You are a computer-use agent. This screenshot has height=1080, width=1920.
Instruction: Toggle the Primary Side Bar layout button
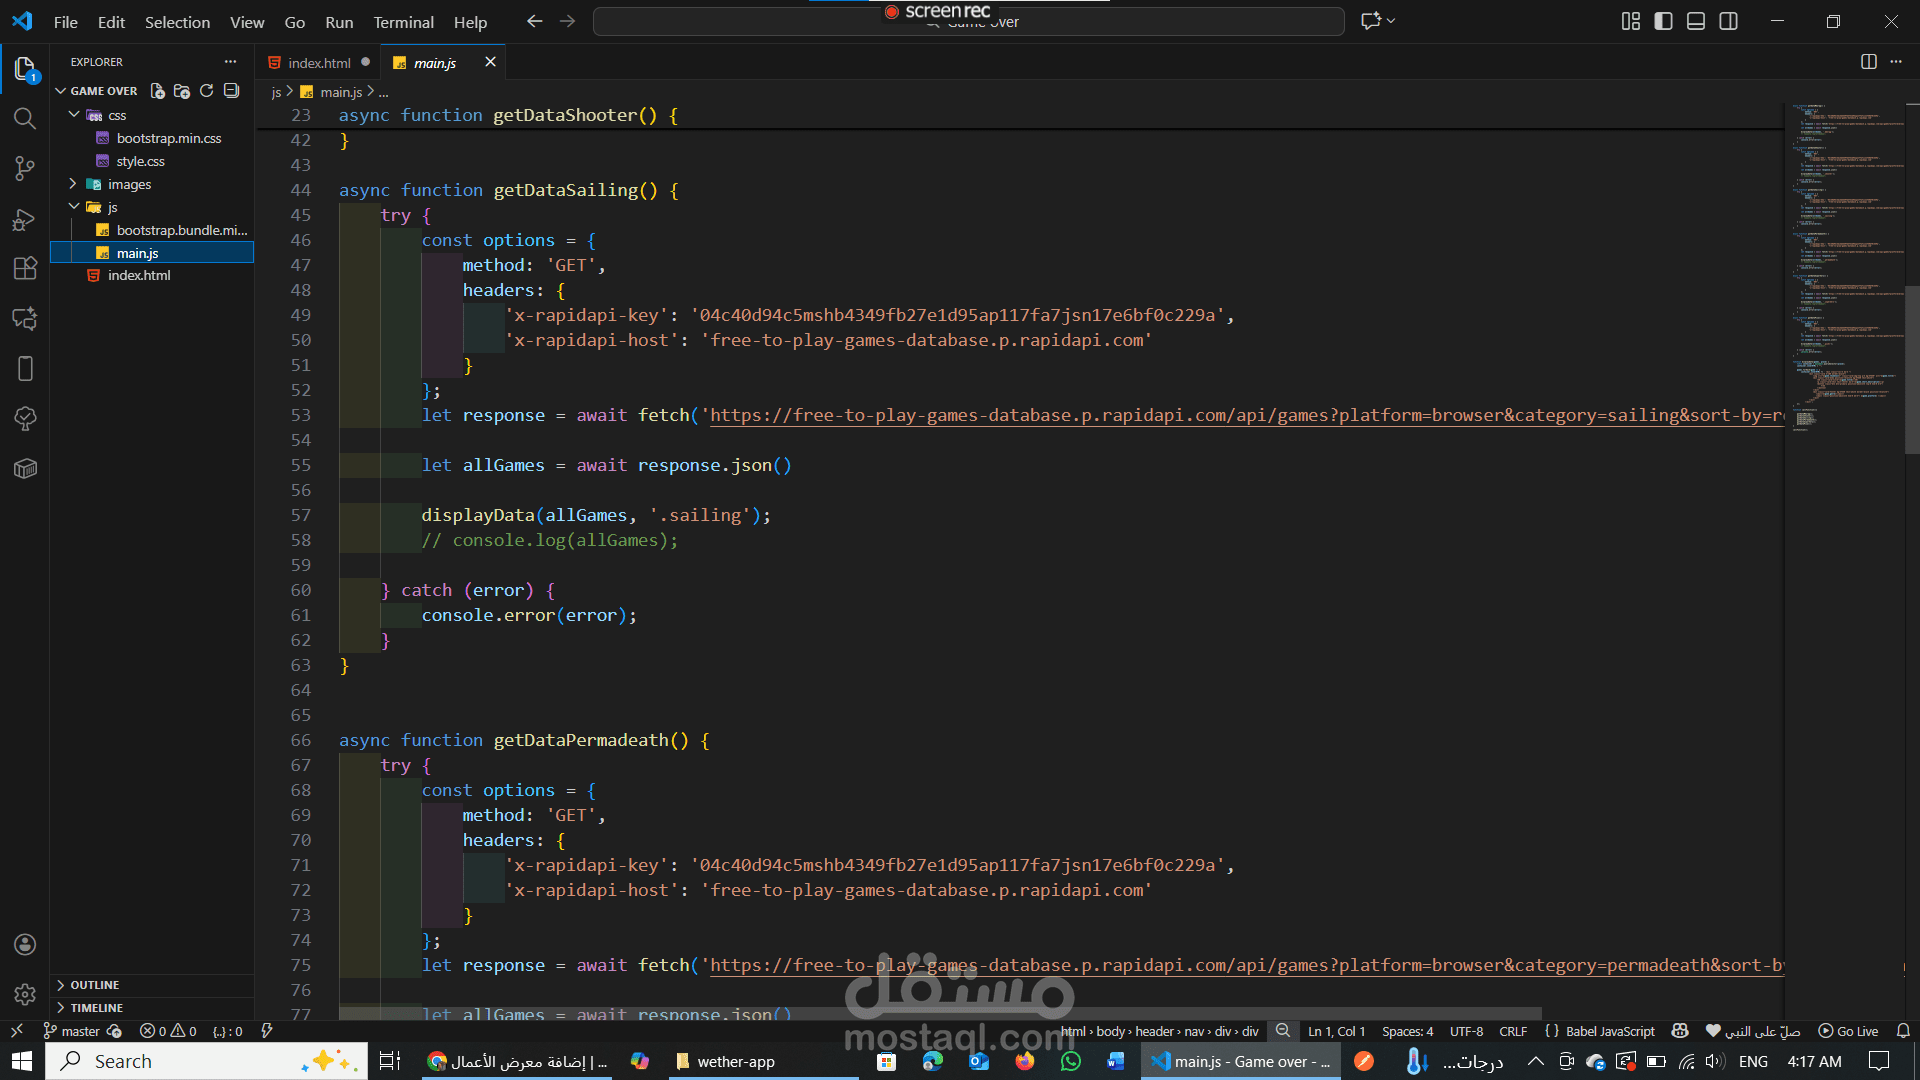point(1663,21)
